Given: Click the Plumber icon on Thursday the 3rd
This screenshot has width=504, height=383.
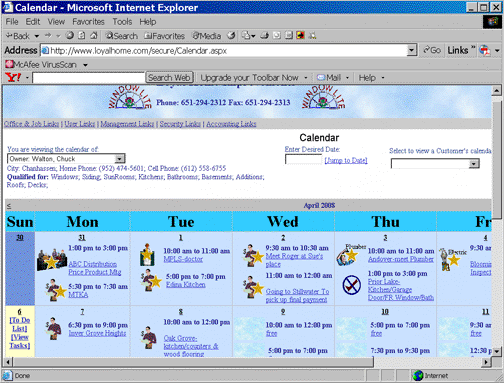Looking at the screenshot, I should (350, 255).
